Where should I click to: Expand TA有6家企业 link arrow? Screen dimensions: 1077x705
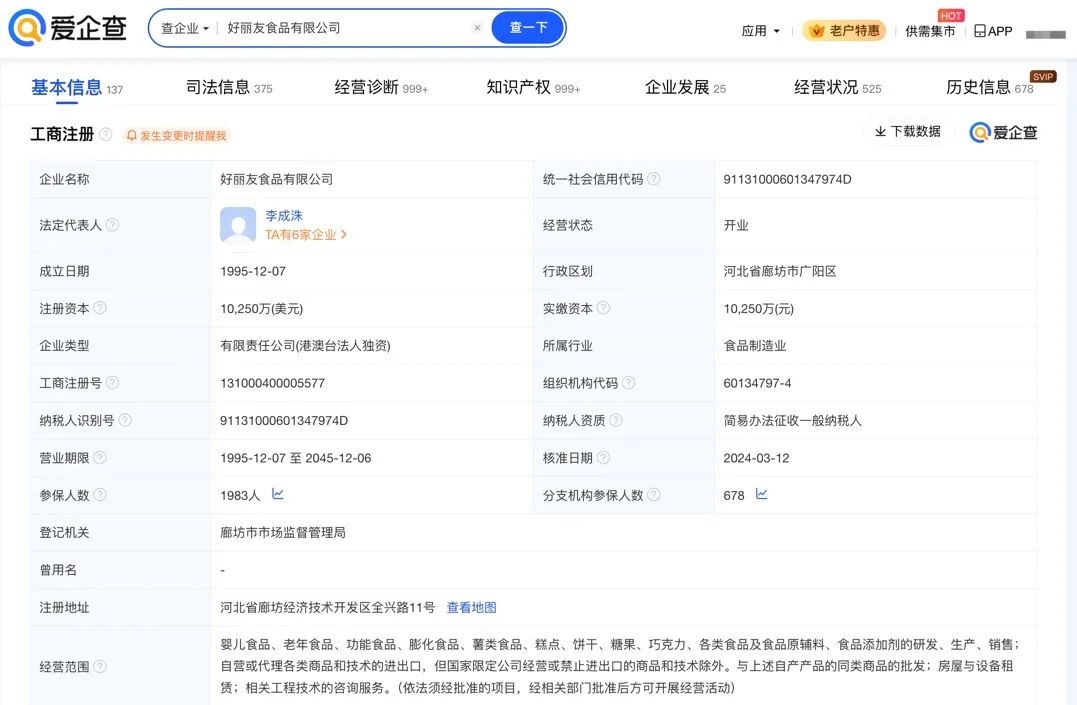pos(344,235)
